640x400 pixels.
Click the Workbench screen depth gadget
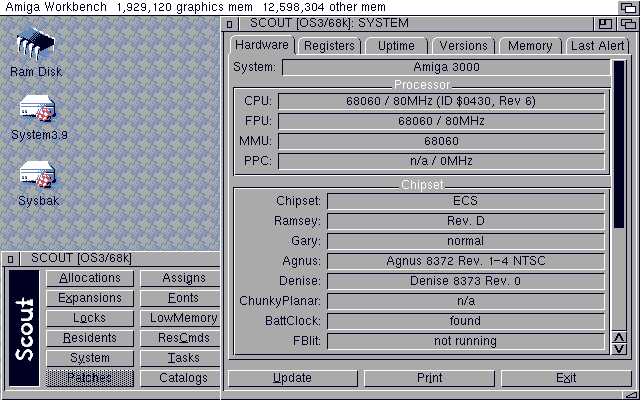coord(628,7)
